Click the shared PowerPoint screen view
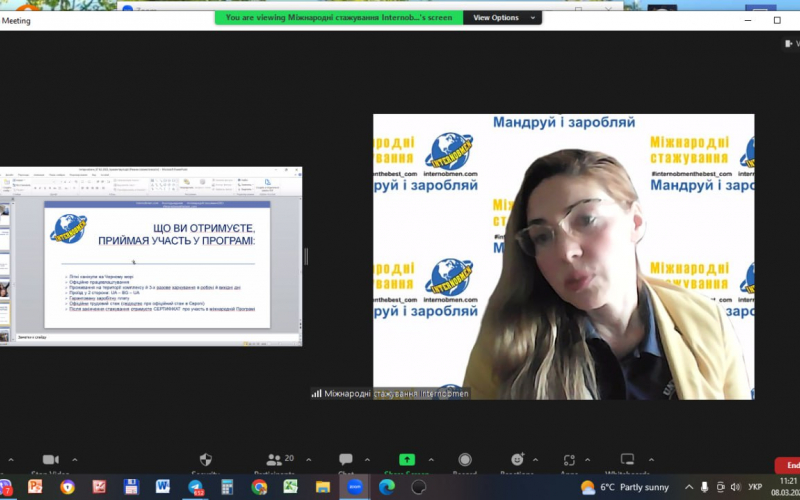The image size is (800, 500). point(151,257)
